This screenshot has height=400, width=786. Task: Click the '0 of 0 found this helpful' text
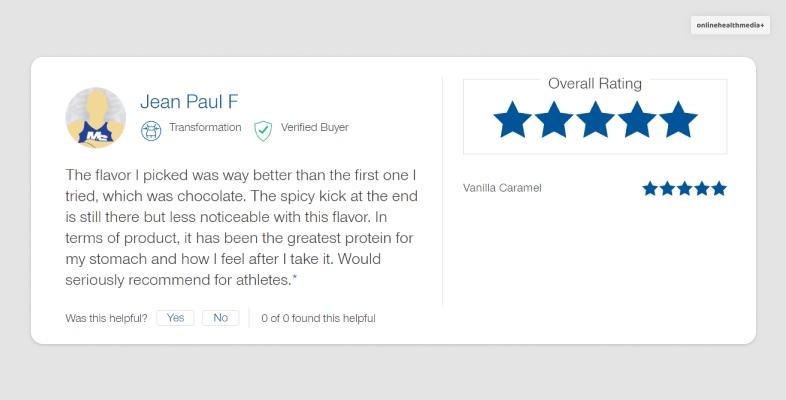318,318
